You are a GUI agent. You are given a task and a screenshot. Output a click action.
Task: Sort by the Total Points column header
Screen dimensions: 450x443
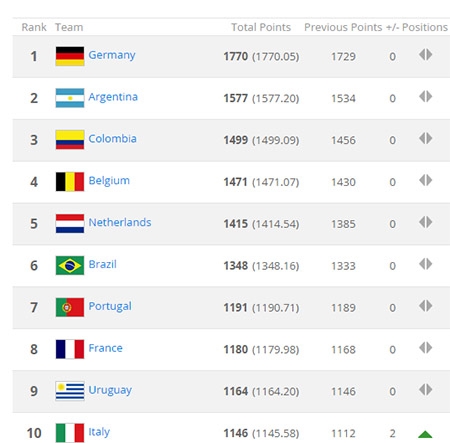pos(261,27)
